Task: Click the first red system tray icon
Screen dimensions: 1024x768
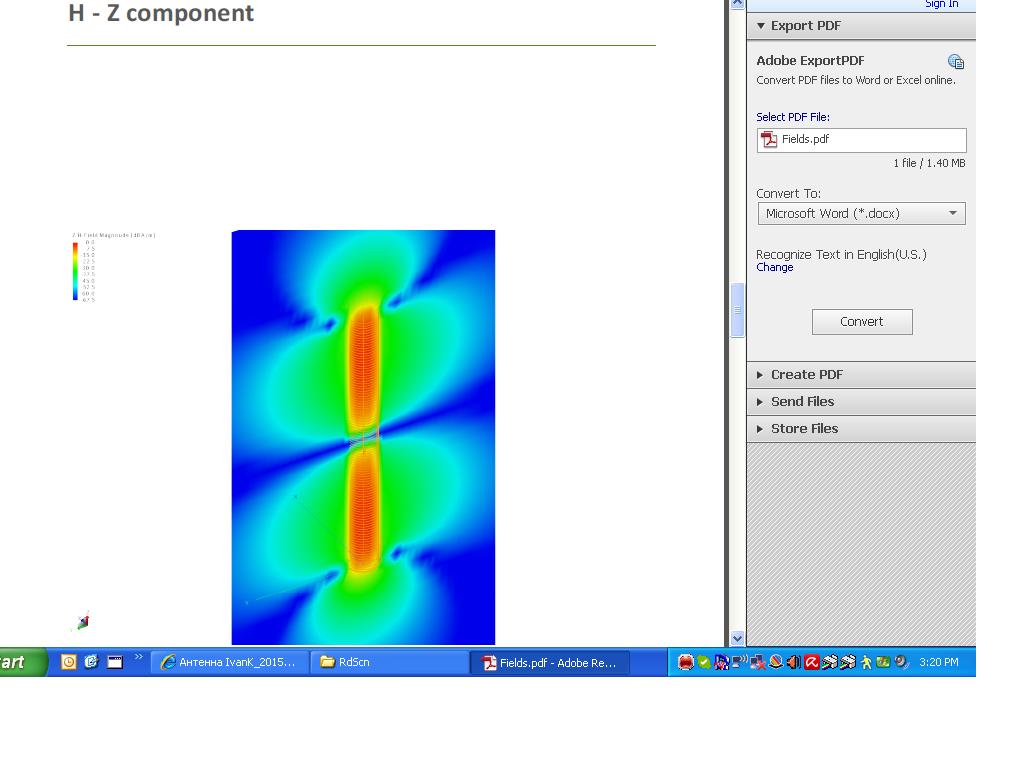Action: pyautogui.click(x=685, y=662)
